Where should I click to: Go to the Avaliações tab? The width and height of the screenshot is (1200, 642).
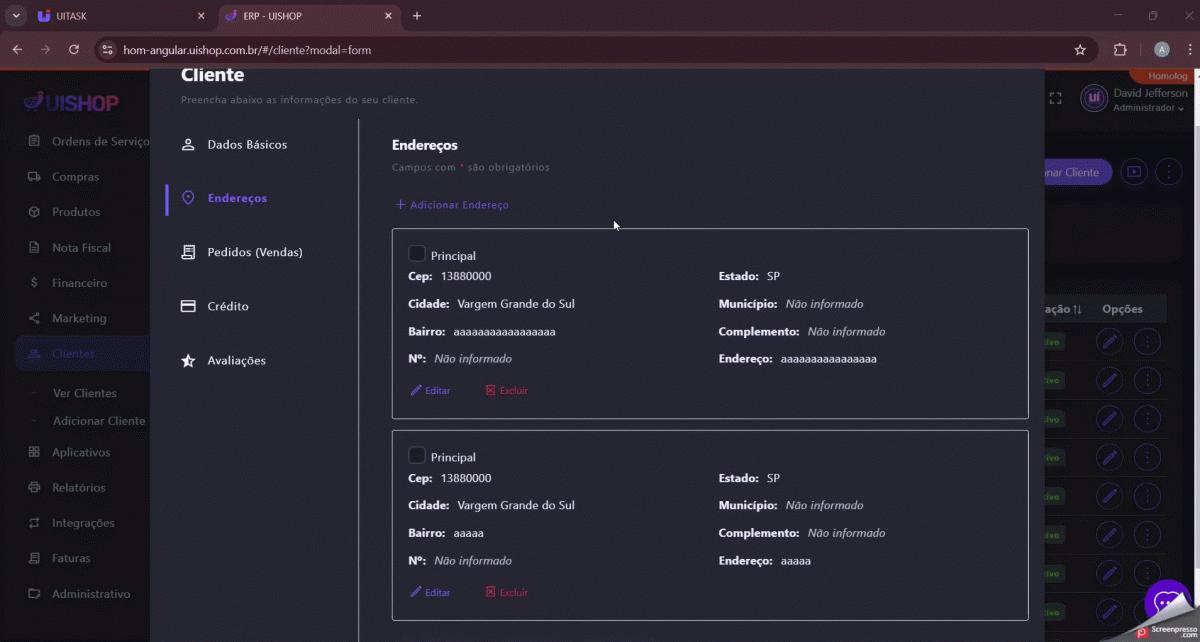[236, 361]
